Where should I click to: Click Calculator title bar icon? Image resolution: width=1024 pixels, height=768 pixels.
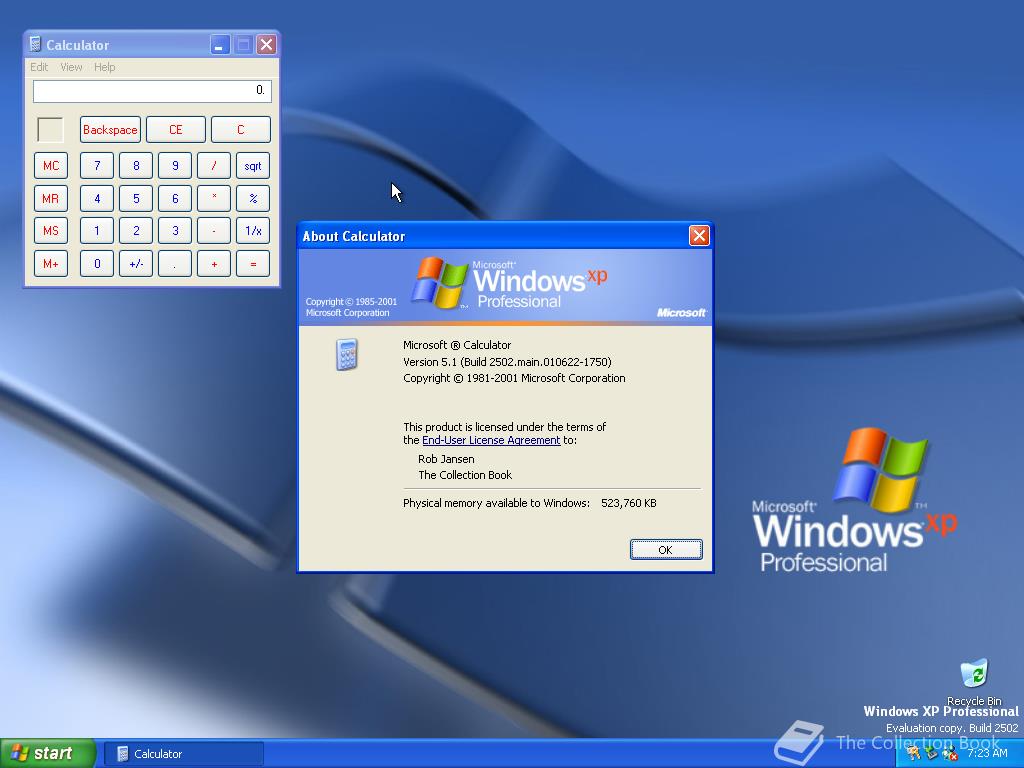point(35,44)
